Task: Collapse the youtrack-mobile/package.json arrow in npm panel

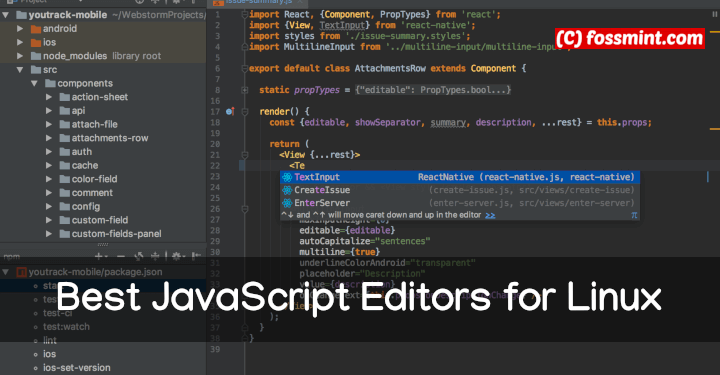Action: coord(6,272)
